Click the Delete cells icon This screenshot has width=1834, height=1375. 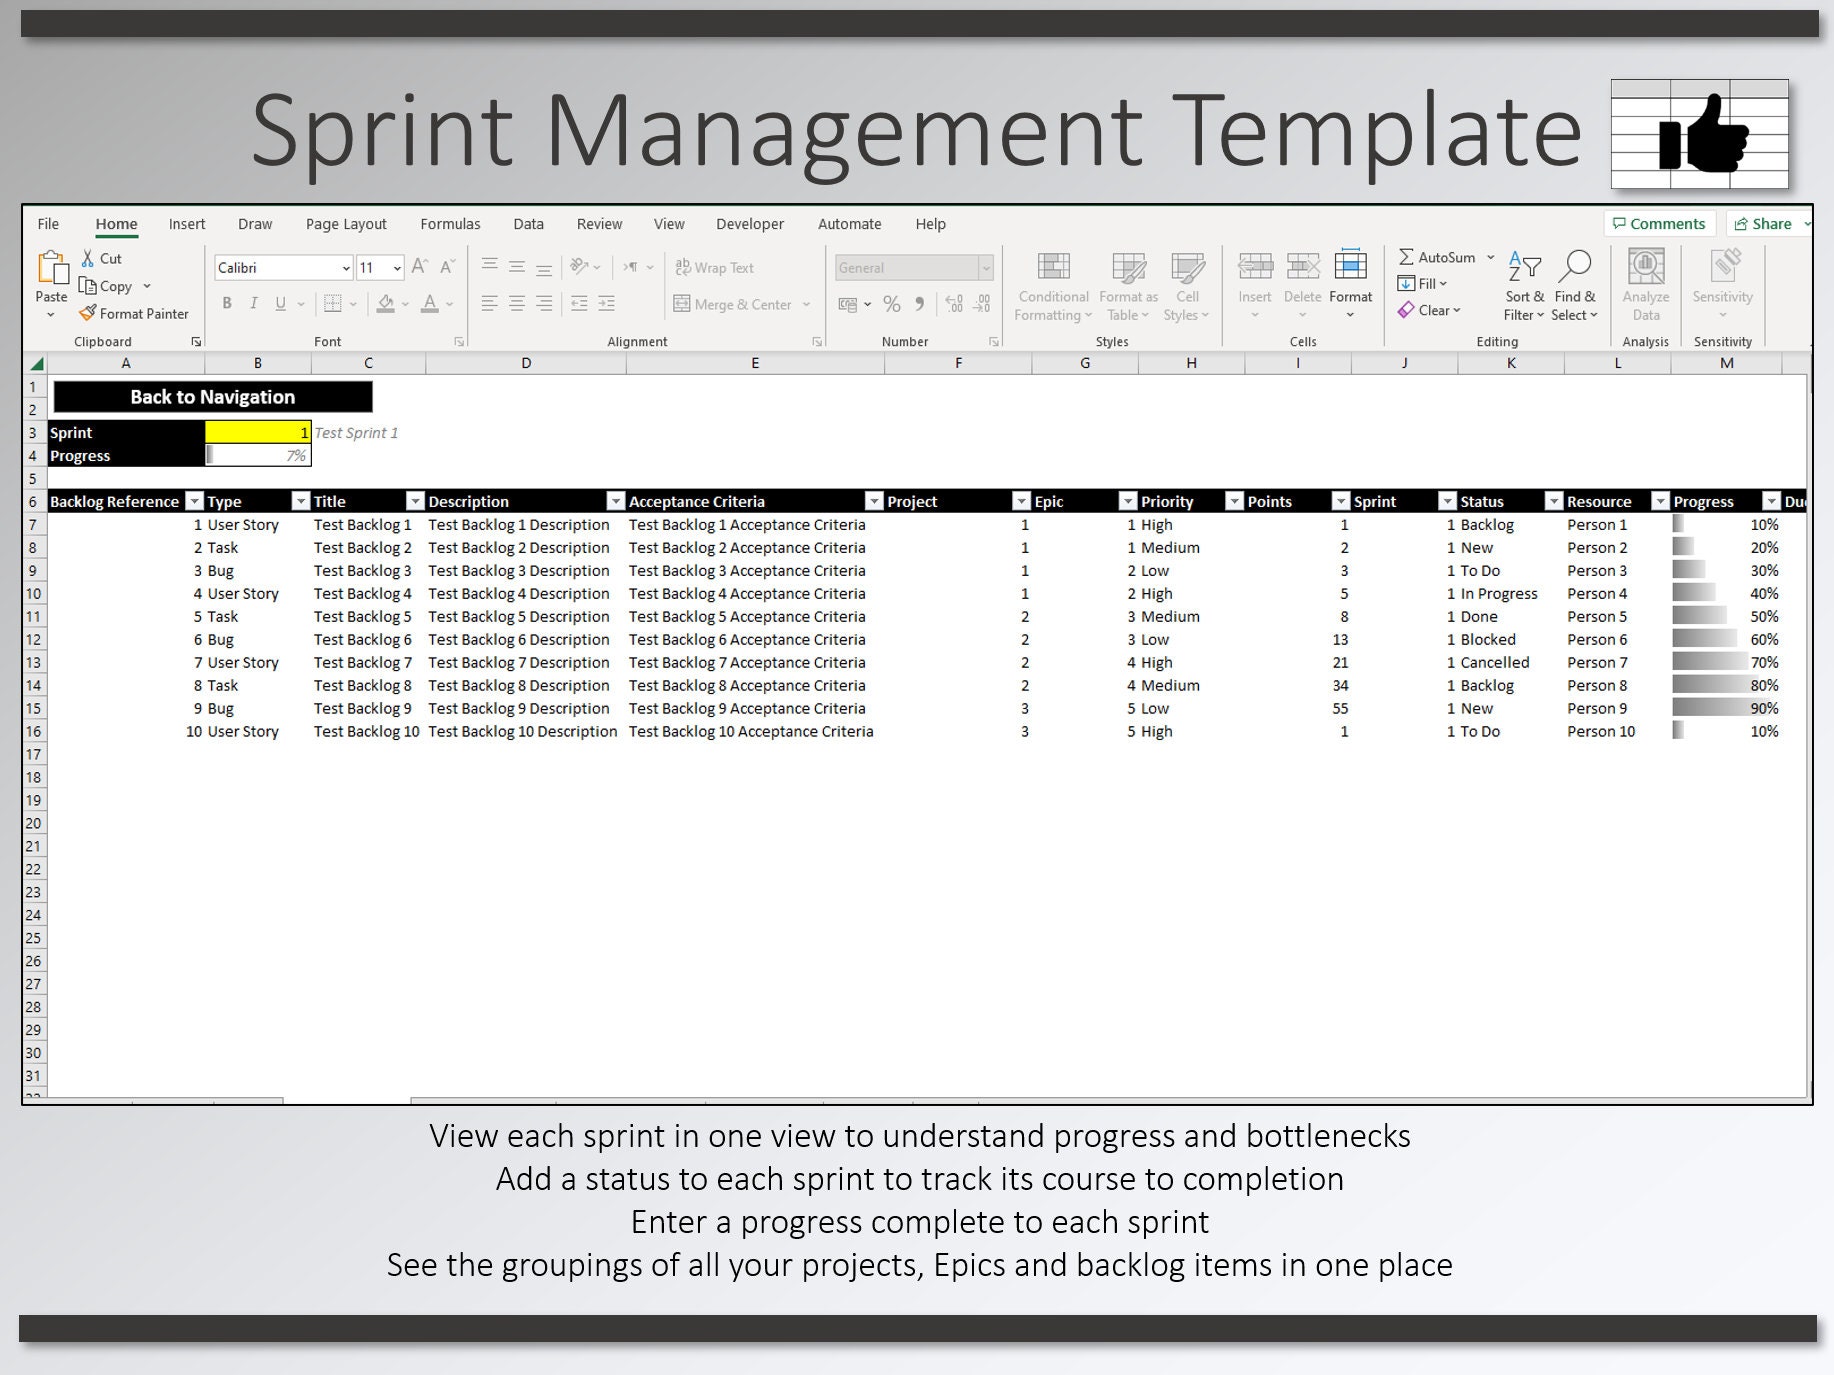pyautogui.click(x=1302, y=266)
